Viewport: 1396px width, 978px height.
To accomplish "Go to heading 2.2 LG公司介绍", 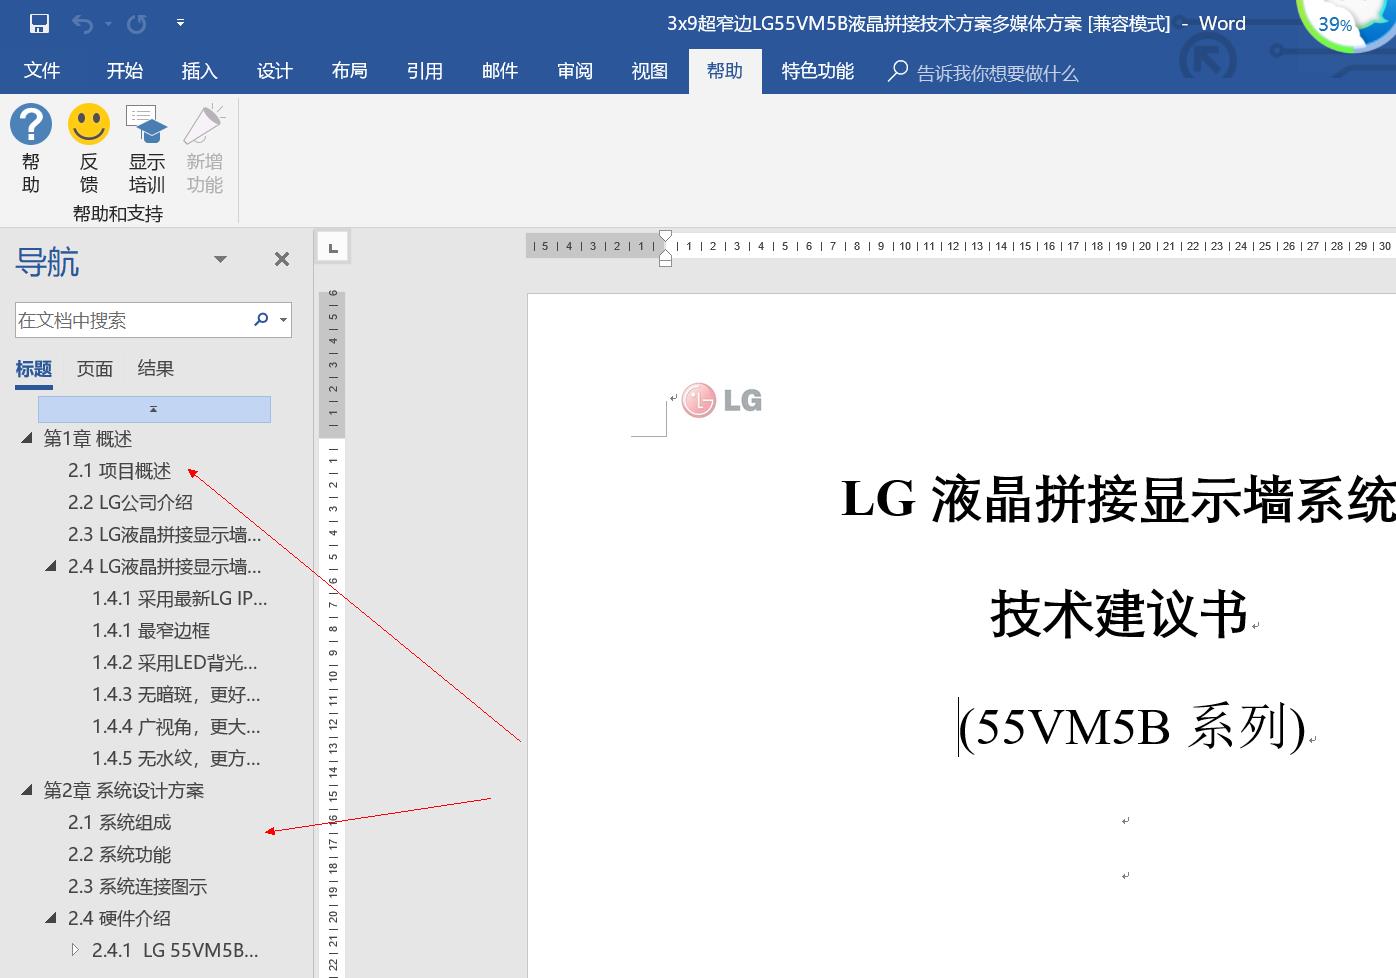I will coord(130,503).
